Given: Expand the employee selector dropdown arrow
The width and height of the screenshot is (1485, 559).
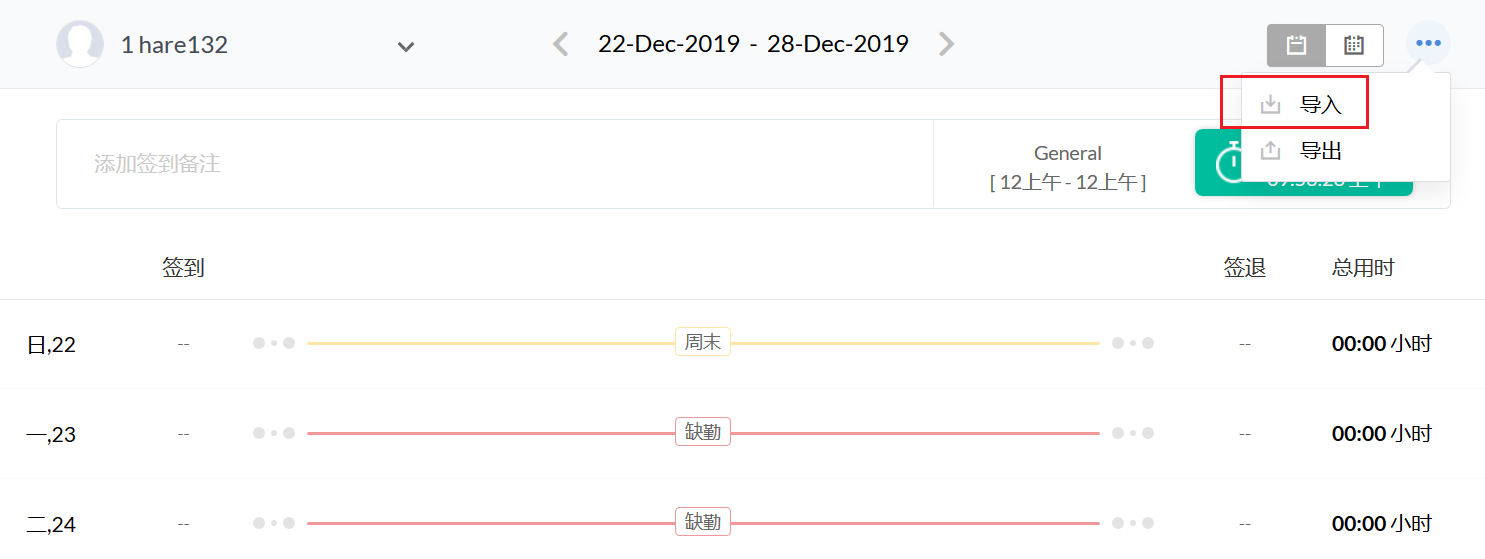Looking at the screenshot, I should tap(405, 46).
